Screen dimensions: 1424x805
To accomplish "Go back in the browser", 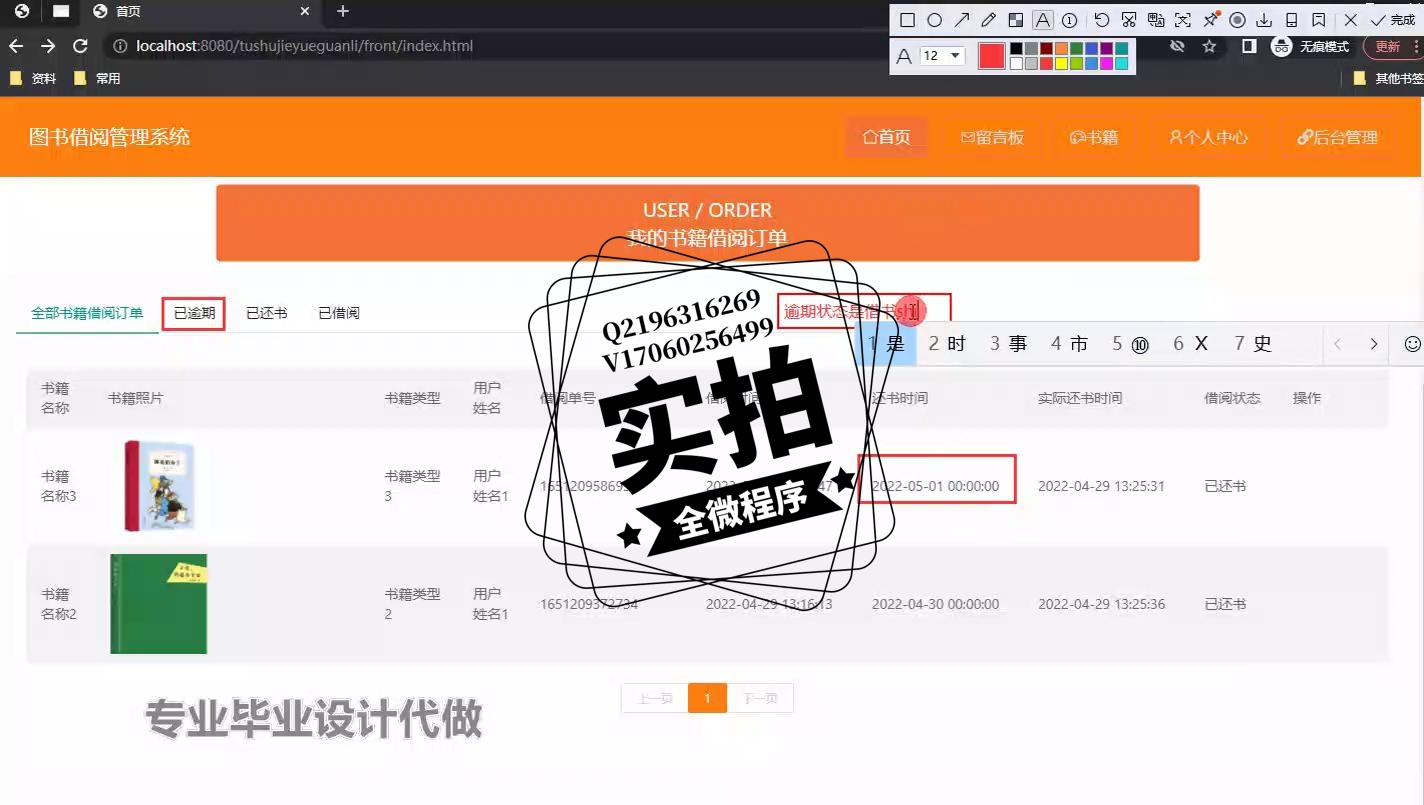I will [x=16, y=46].
